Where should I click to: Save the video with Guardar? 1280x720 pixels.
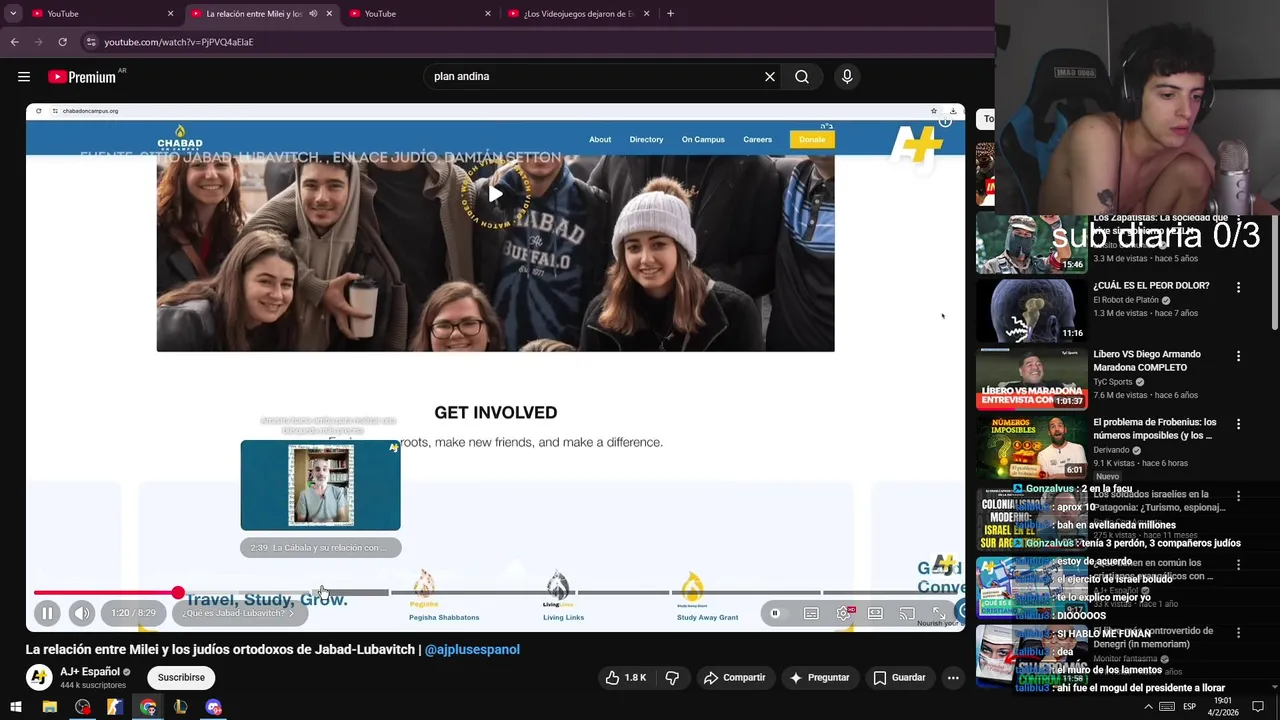[899, 678]
